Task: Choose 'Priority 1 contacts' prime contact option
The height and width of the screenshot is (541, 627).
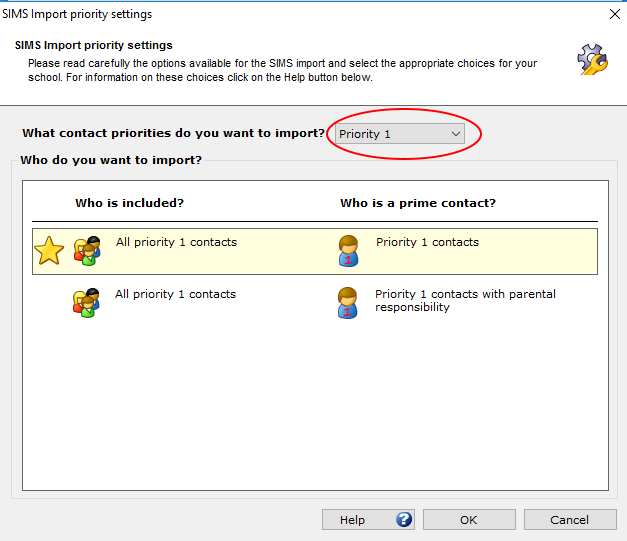Action: click(x=427, y=242)
